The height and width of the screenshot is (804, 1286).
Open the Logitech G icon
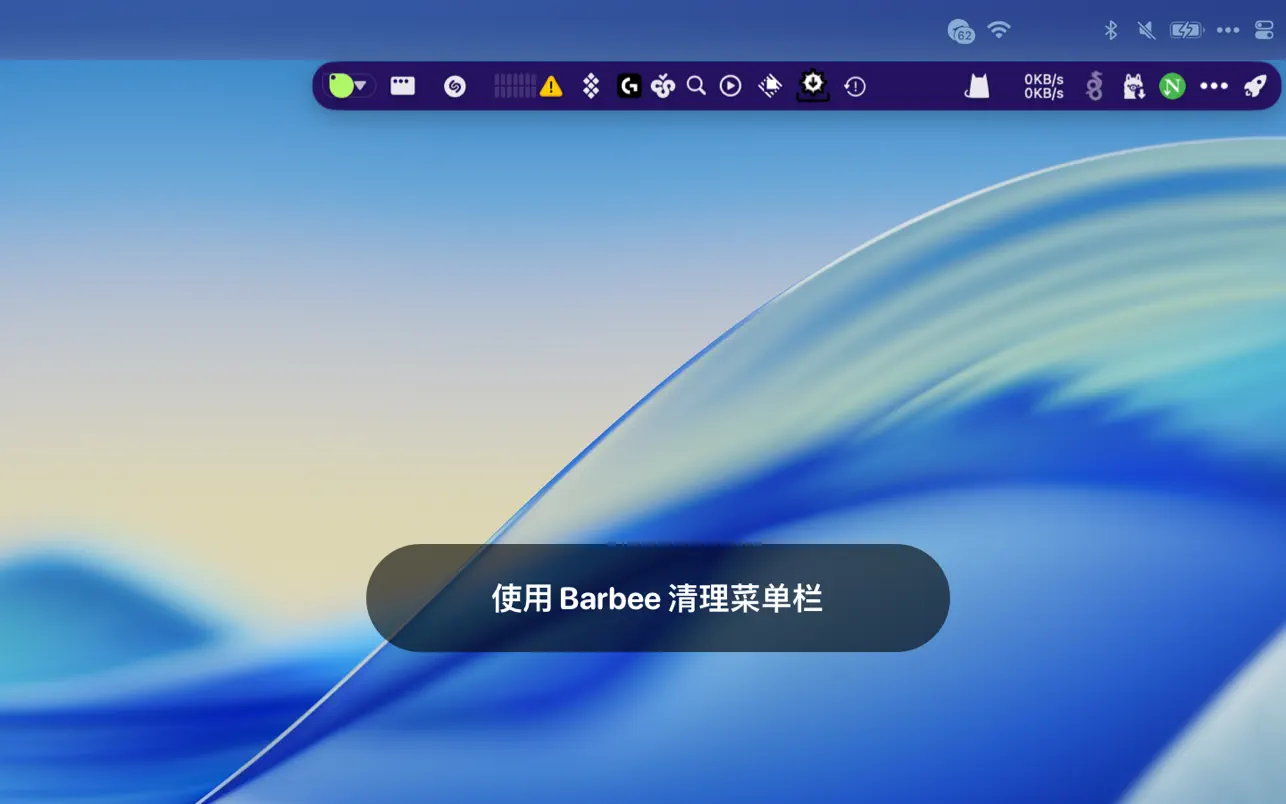[629, 86]
